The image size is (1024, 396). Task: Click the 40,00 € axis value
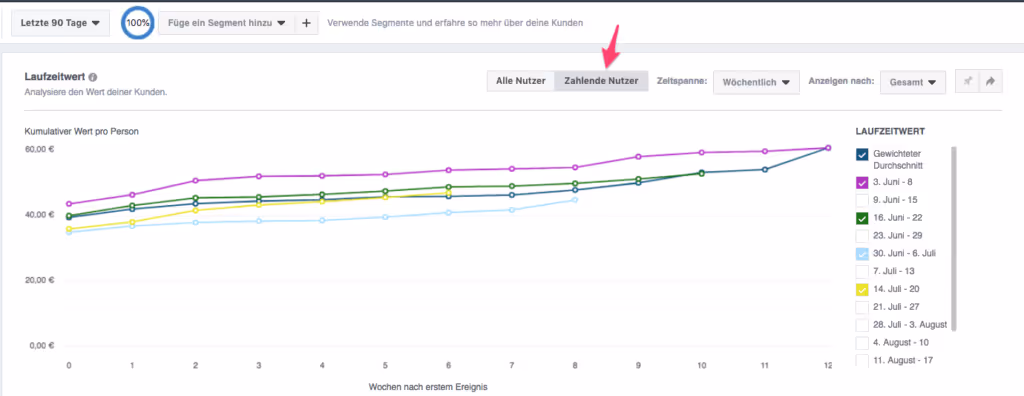click(x=39, y=214)
